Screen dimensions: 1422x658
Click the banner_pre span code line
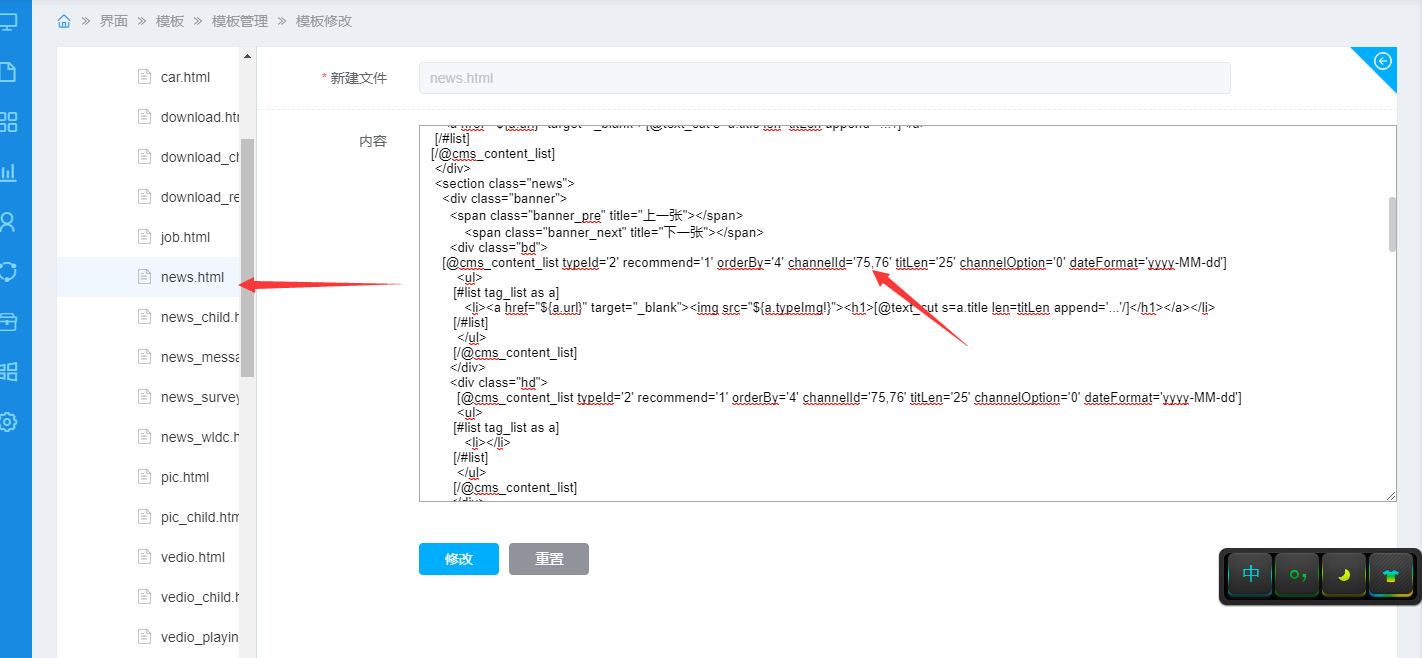596,214
